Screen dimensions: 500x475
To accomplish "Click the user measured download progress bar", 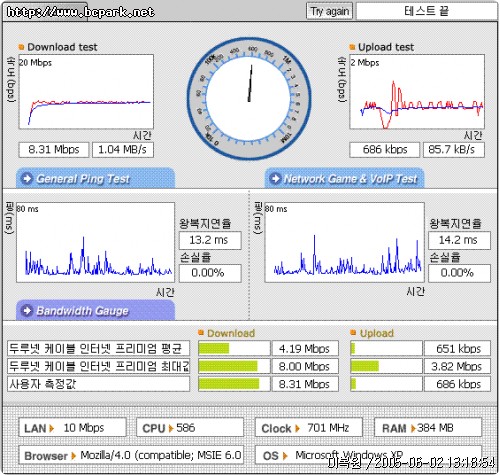I will 234,384.
